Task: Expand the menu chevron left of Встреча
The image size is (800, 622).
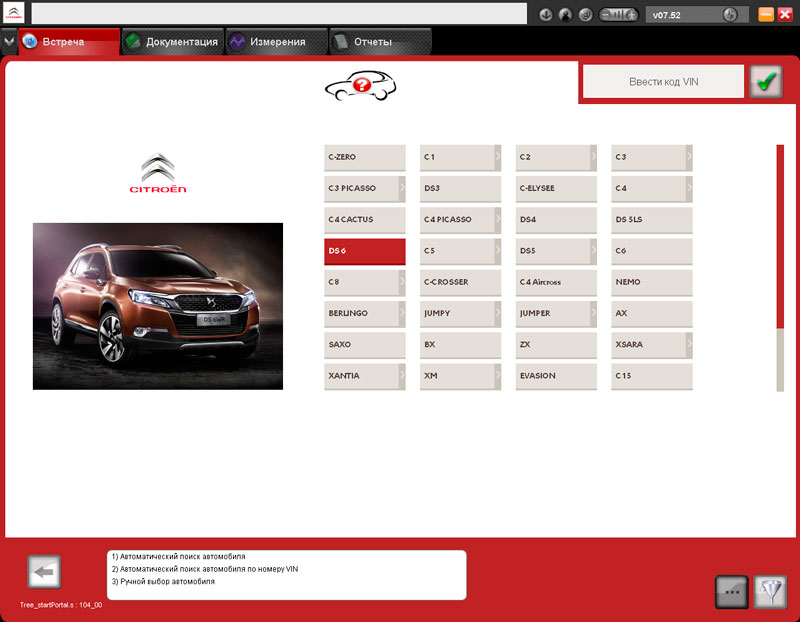Action: point(9,42)
